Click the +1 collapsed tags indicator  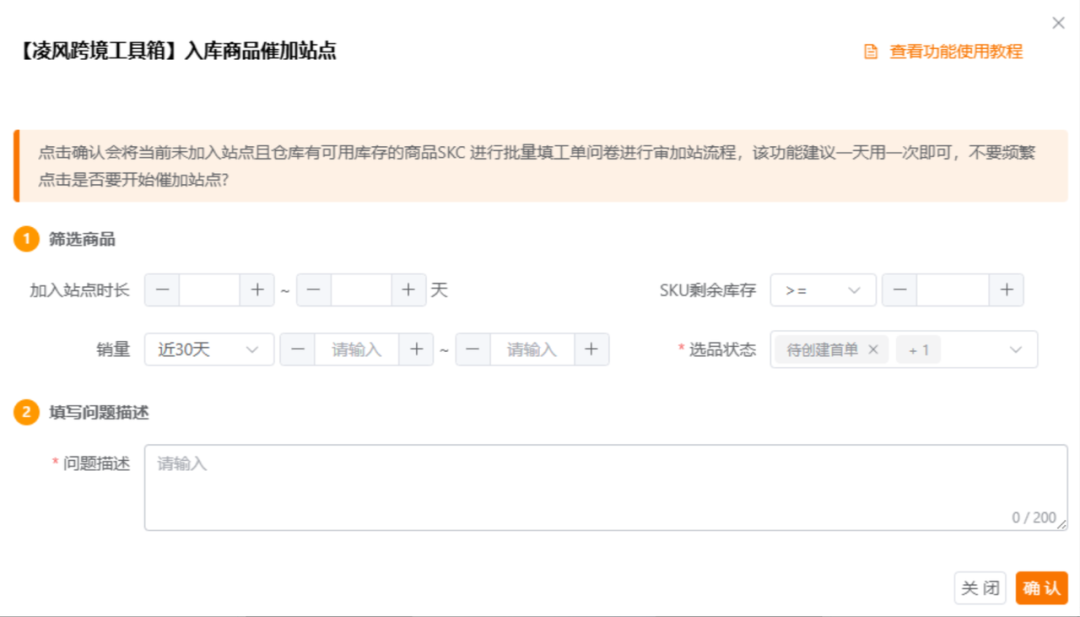[918, 350]
